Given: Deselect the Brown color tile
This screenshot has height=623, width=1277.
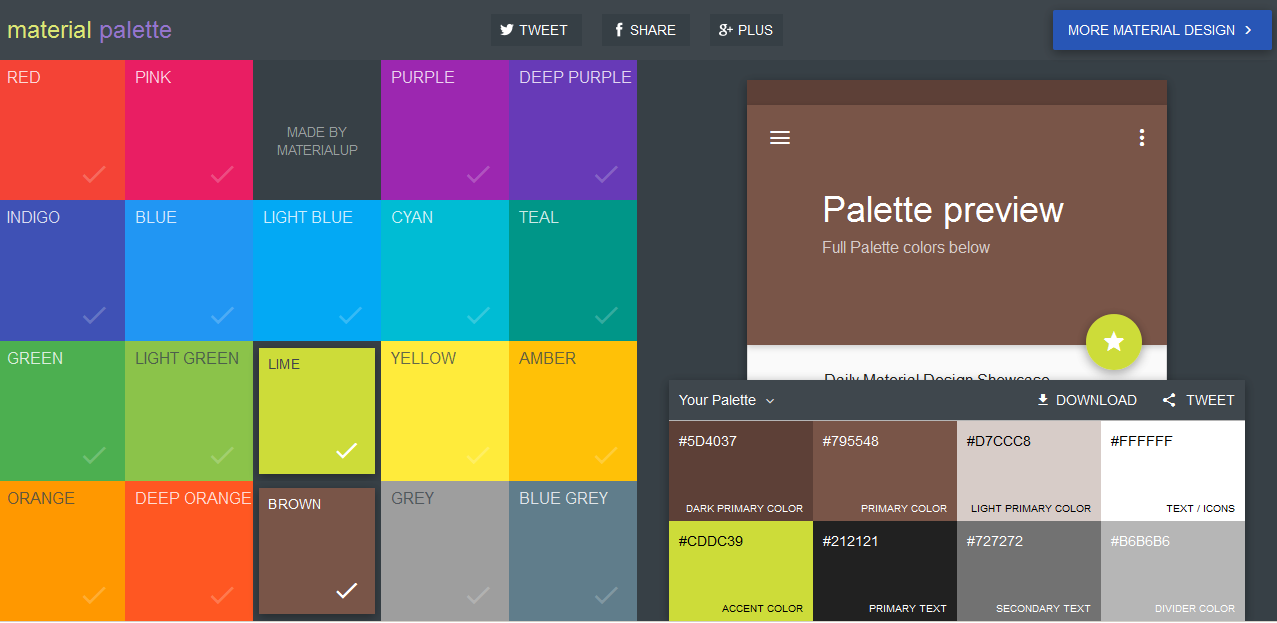Looking at the screenshot, I should pyautogui.click(x=316, y=550).
